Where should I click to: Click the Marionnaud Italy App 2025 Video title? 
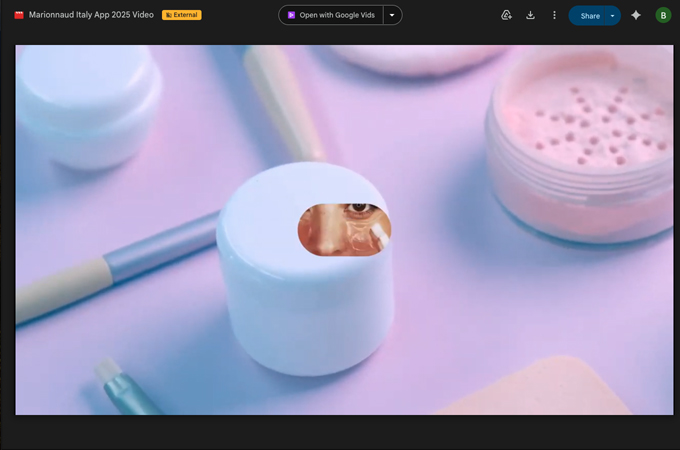pyautogui.click(x=91, y=15)
